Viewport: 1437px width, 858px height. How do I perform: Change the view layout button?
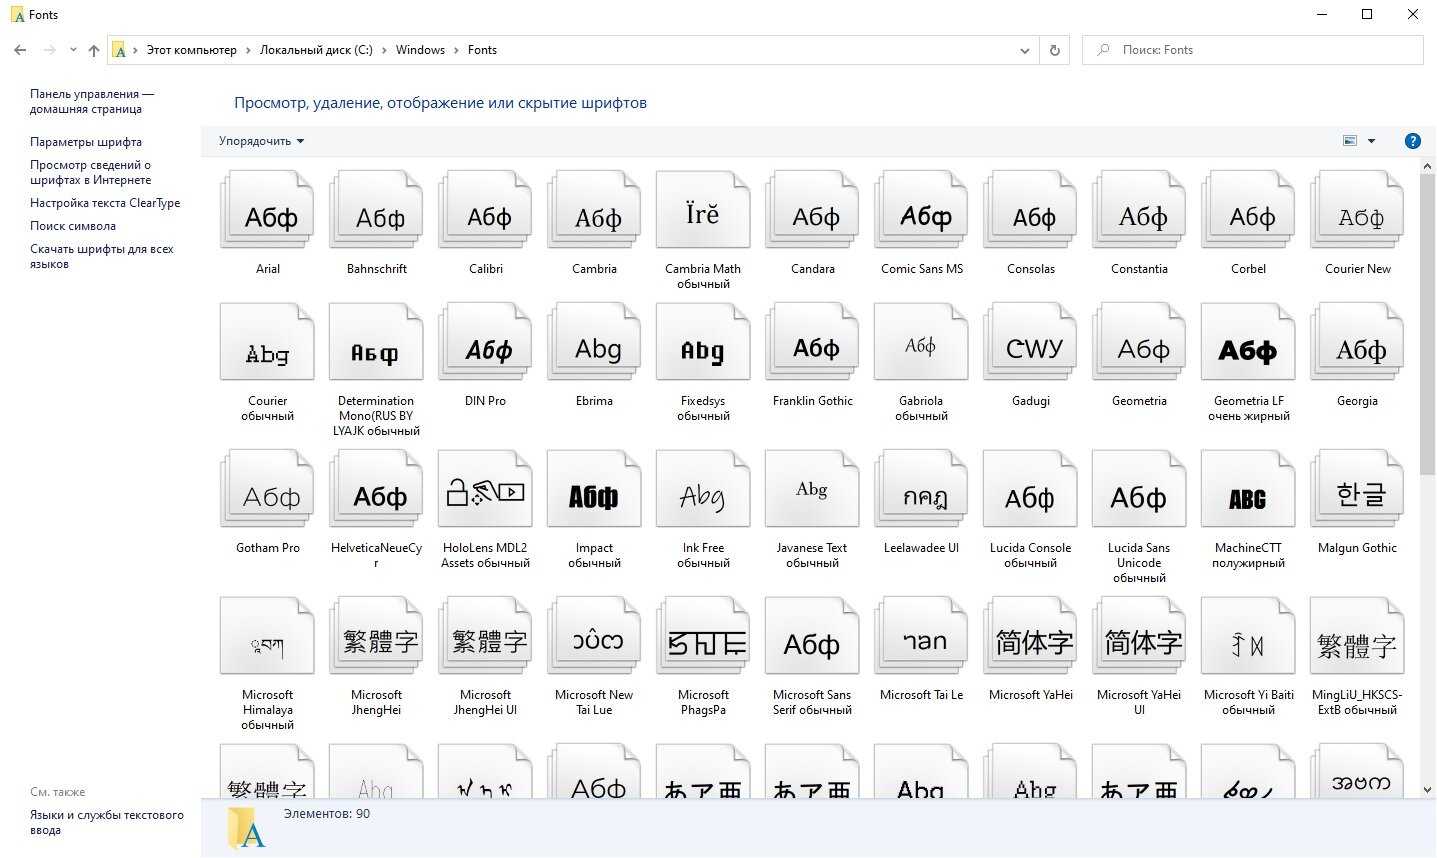[x=1350, y=141]
